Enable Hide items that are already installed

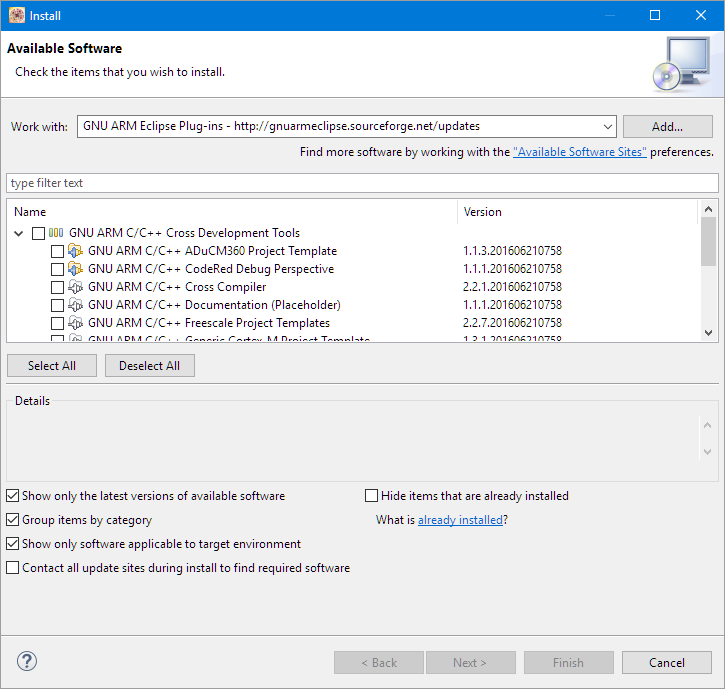pos(371,496)
